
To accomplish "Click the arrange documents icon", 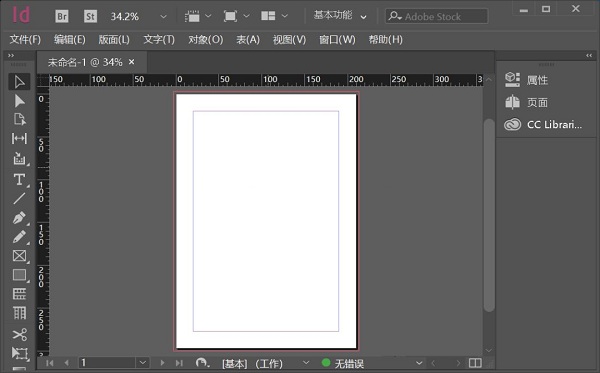I will click(268, 16).
